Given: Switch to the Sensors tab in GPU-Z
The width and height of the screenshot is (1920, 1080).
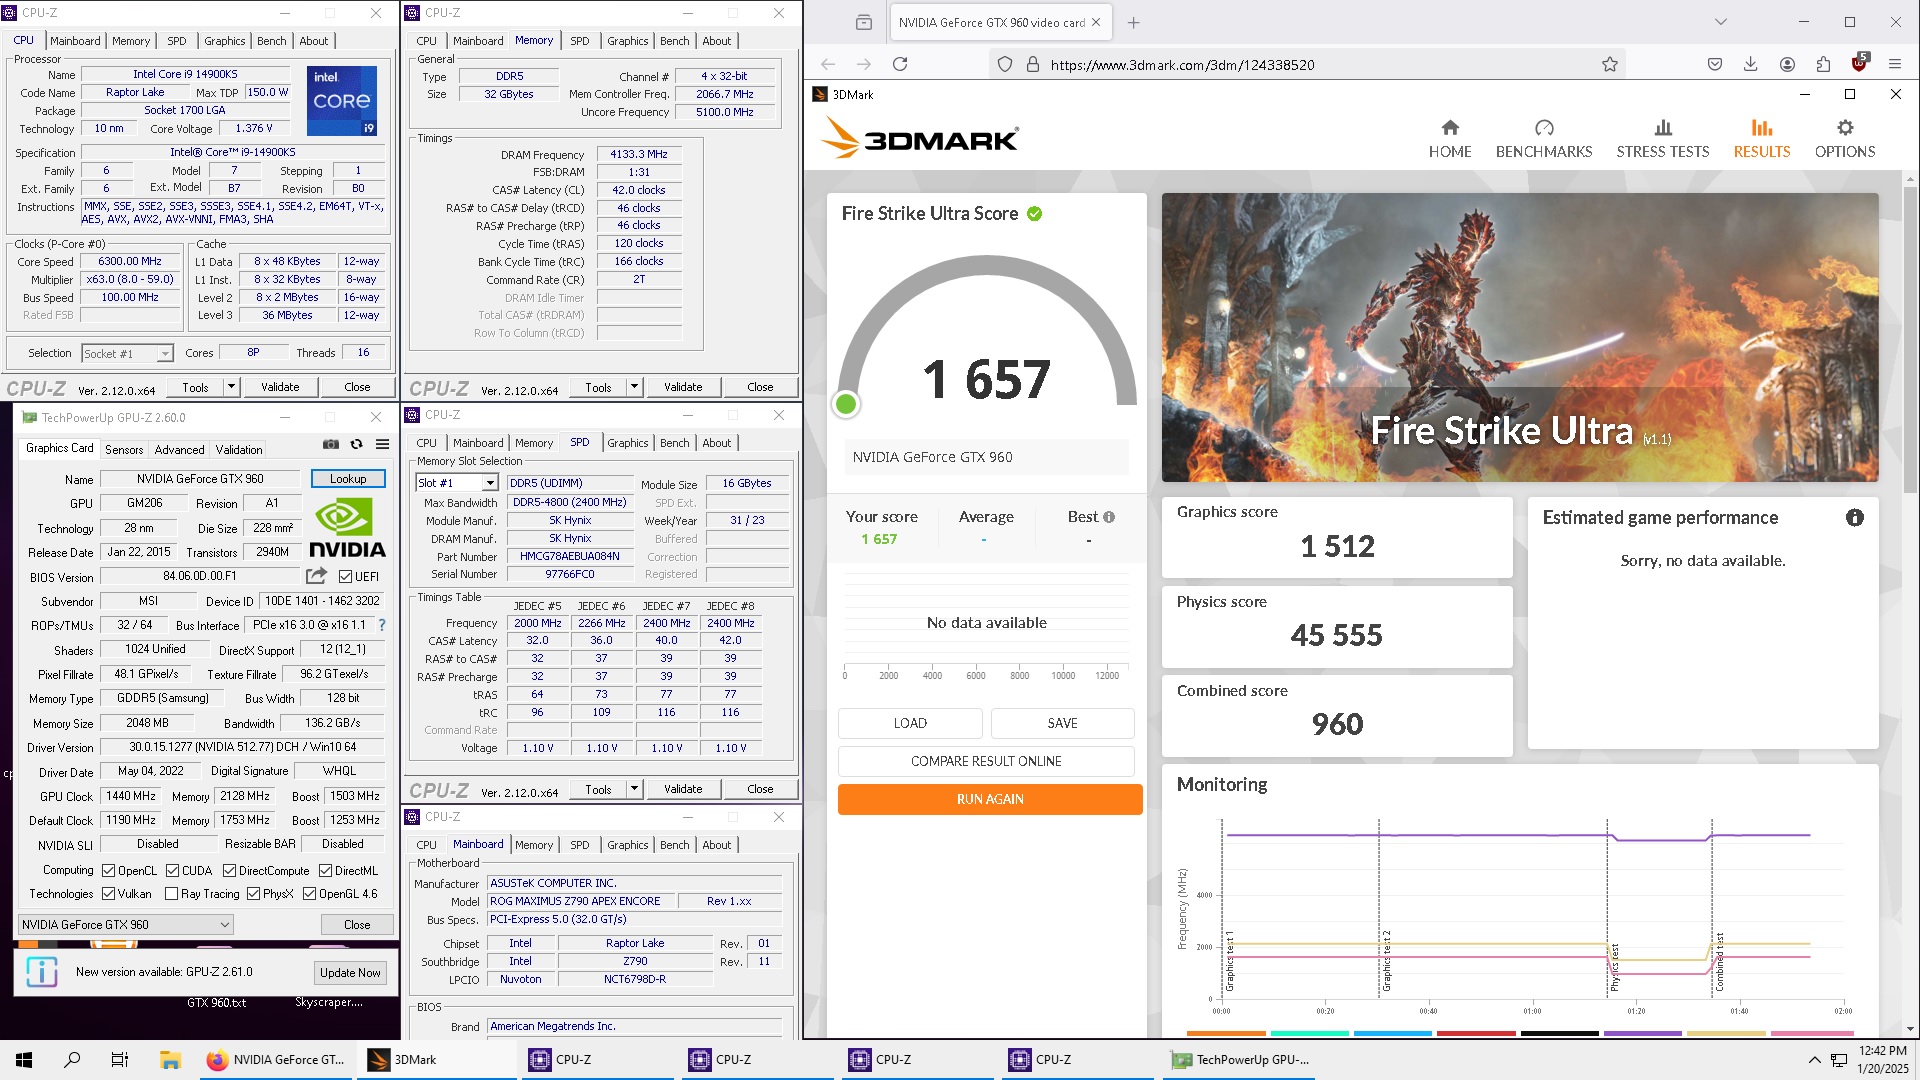Looking at the screenshot, I should pos(124,450).
